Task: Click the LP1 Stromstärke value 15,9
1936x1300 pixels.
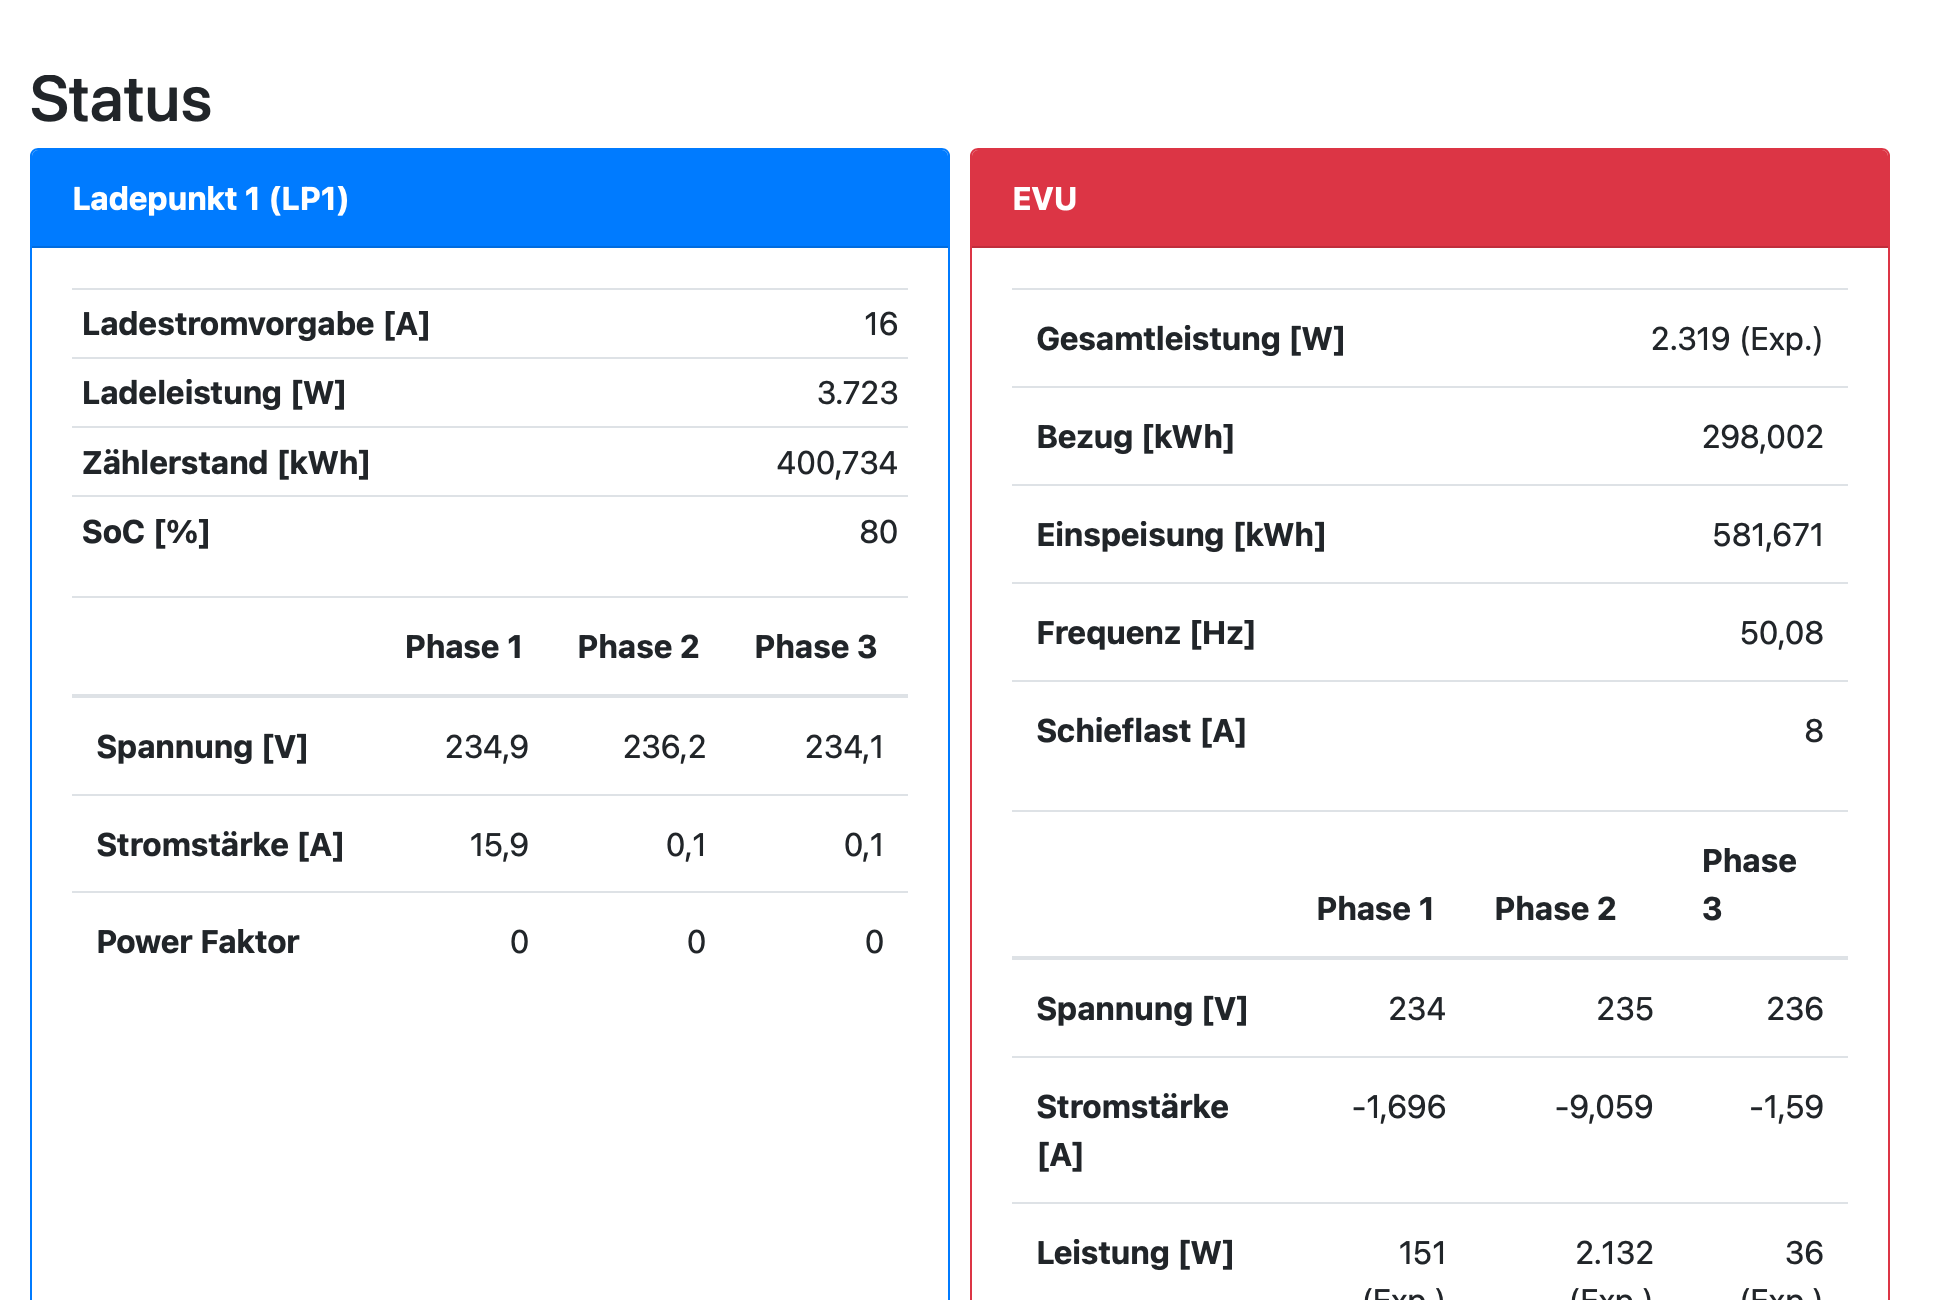Action: pyautogui.click(x=498, y=845)
